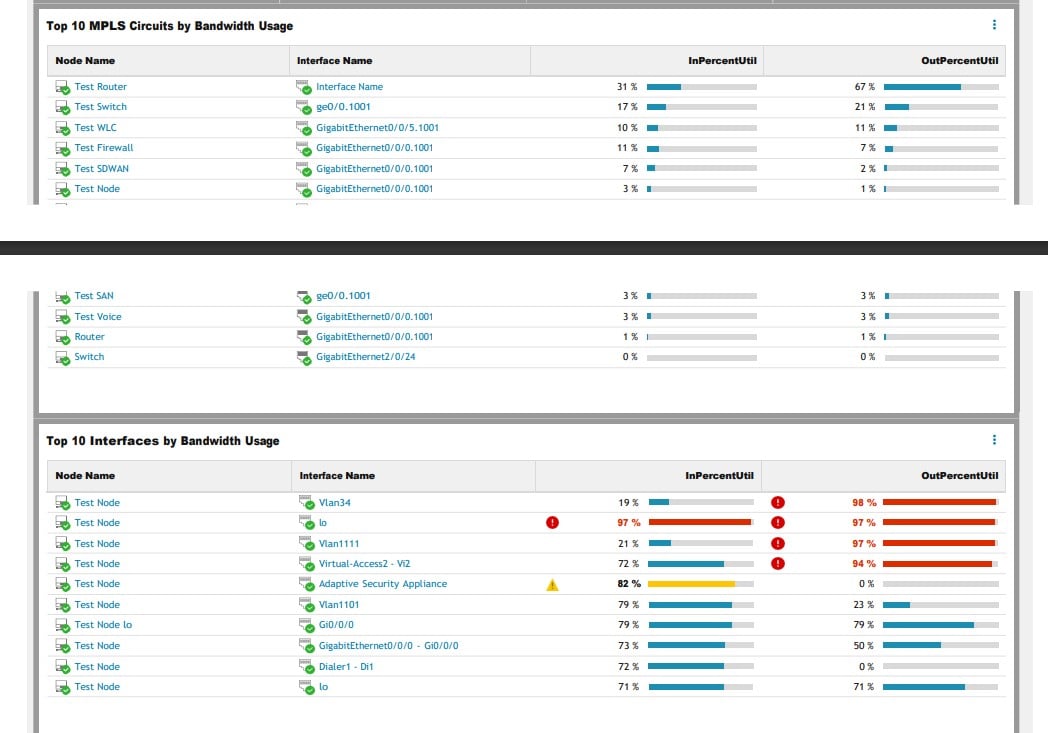Click the '94 %' OutPercentUtil value
Image resolution: width=1048 pixels, height=733 pixels.
(x=864, y=563)
